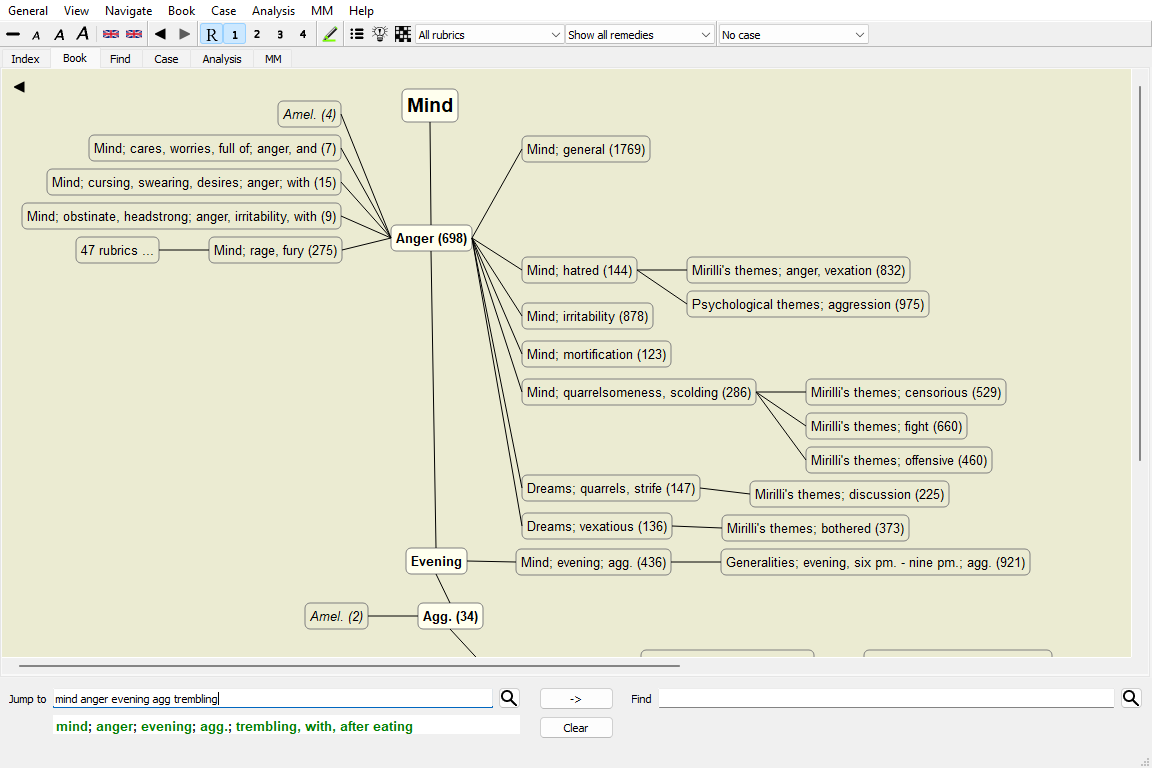The height and width of the screenshot is (768, 1152).
Task: Switch to the Index tab
Action: point(26,59)
